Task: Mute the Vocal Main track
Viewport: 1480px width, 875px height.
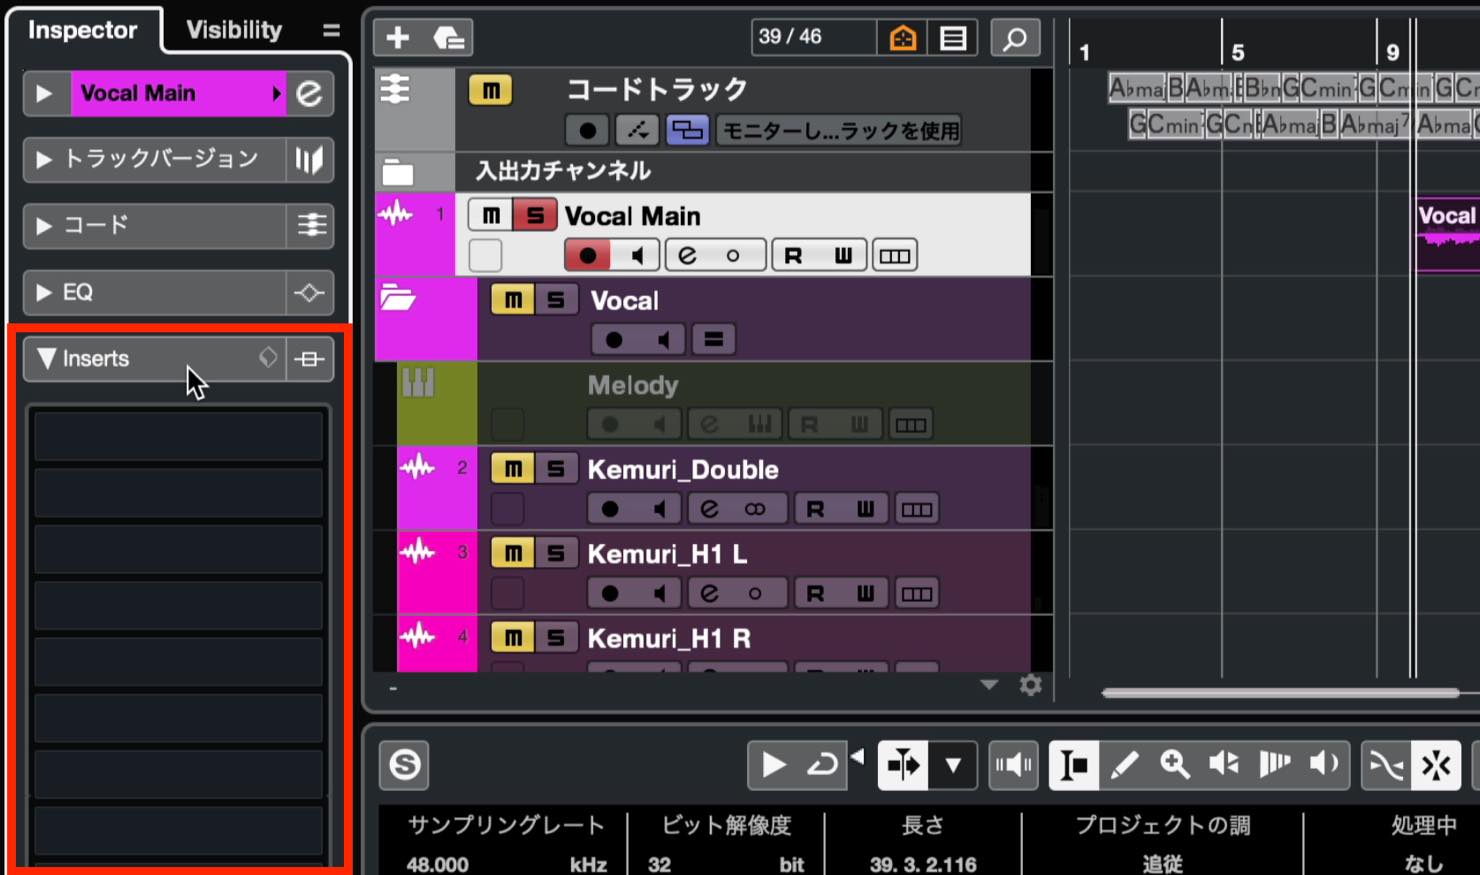Action: click(490, 215)
